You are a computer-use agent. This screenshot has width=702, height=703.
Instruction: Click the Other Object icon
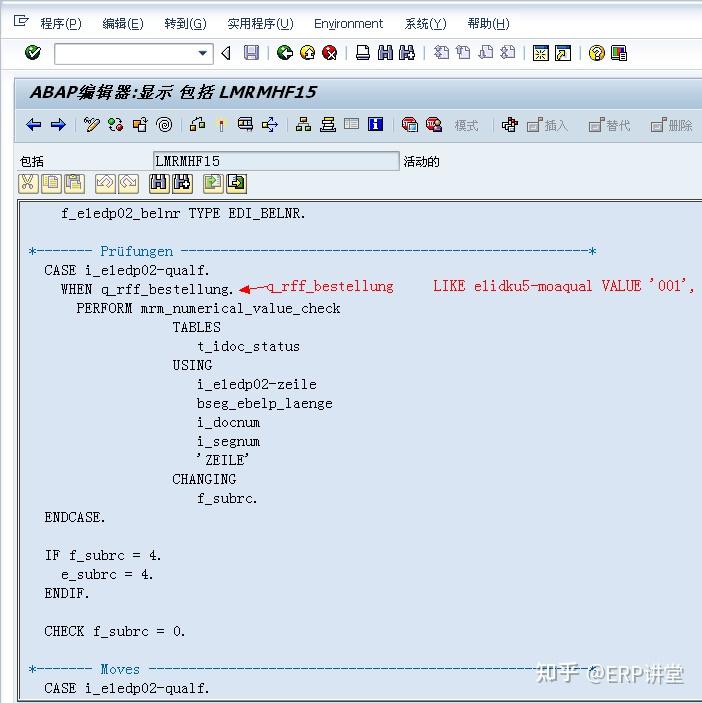pos(140,125)
